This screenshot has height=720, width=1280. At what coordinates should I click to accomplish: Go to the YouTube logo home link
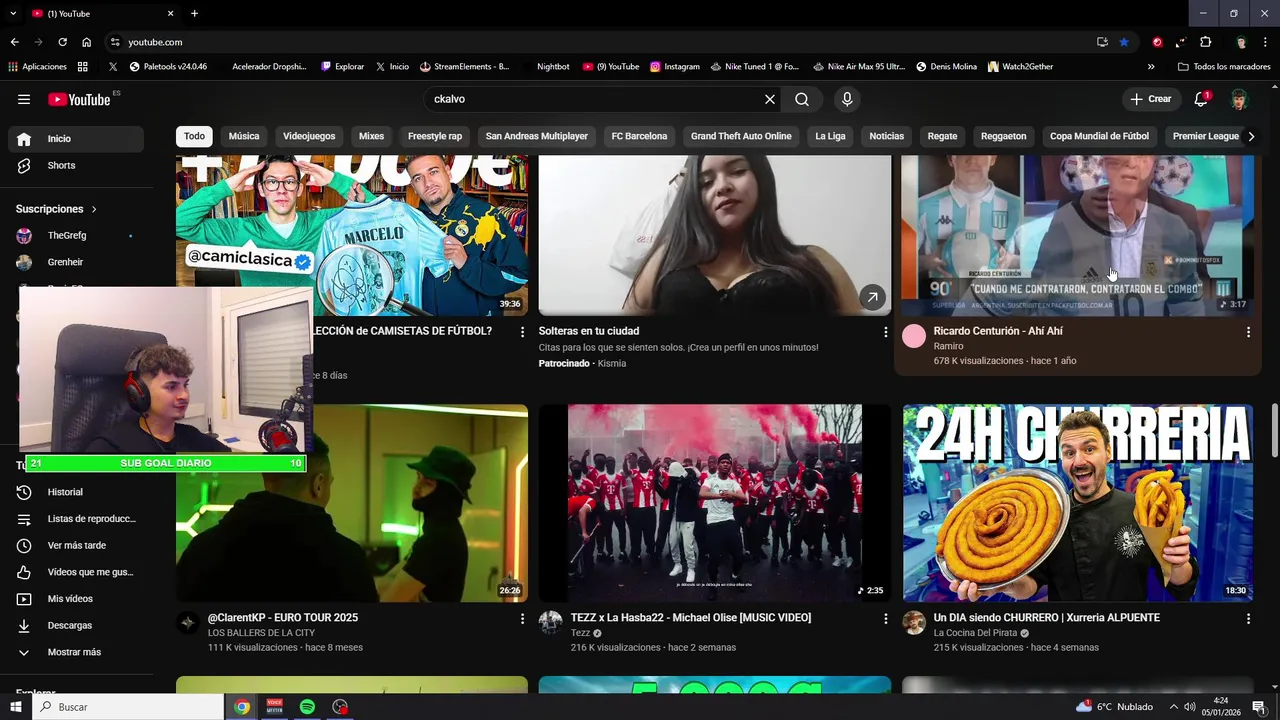click(x=79, y=99)
